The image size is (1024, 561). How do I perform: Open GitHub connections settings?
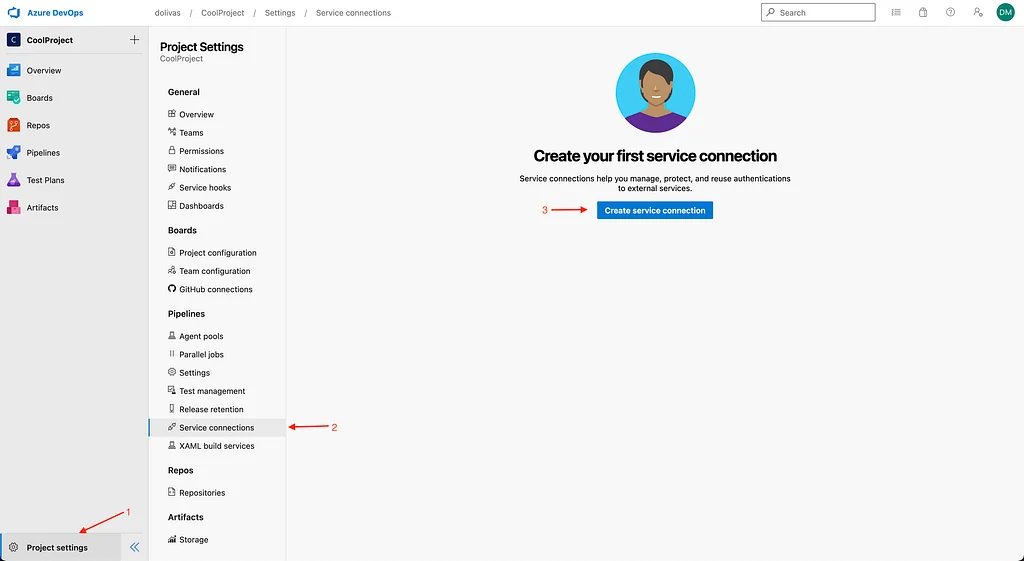pyautogui.click(x=217, y=289)
